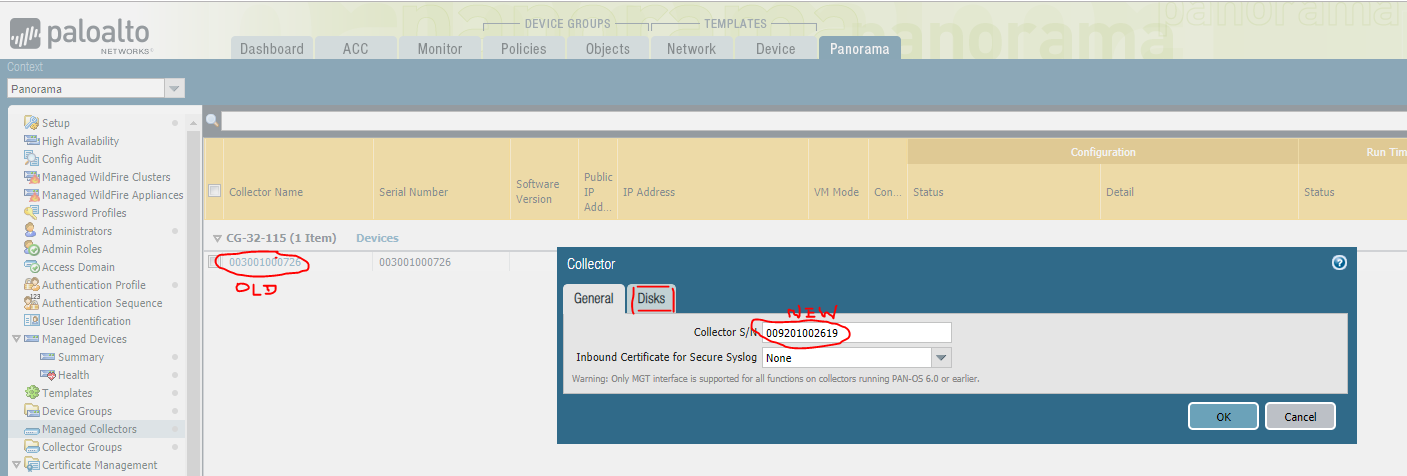Click the Certificate Management icon
Image resolution: width=1407 pixels, height=476 pixels.
click(x=32, y=465)
